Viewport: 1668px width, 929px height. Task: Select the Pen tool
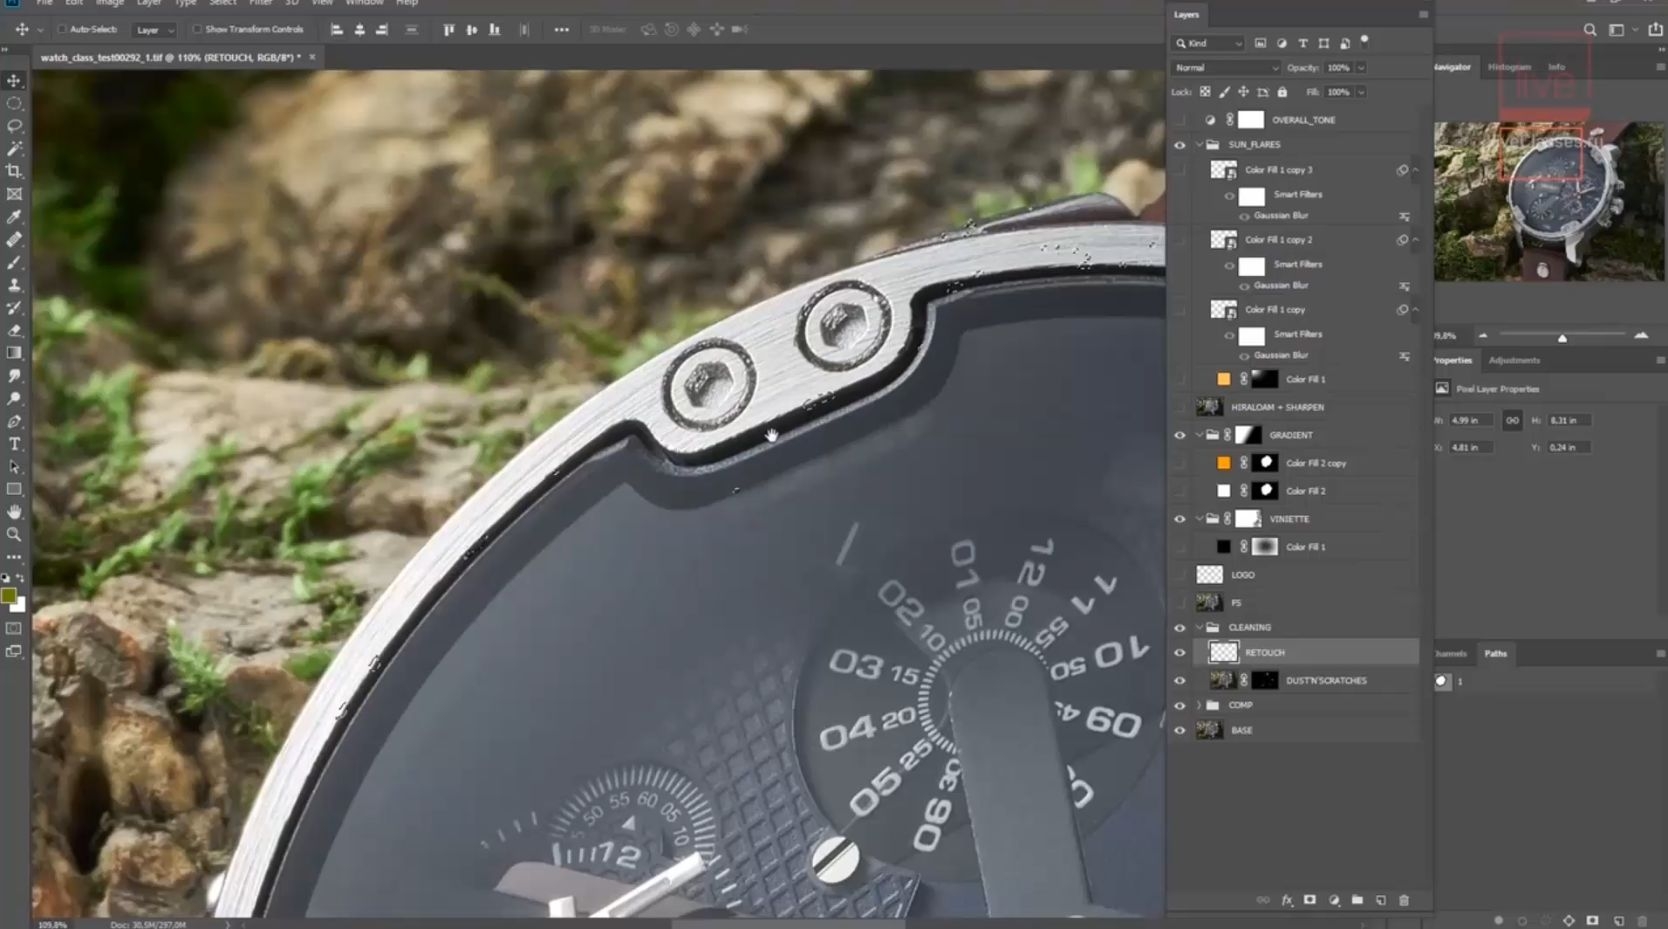tap(14, 421)
